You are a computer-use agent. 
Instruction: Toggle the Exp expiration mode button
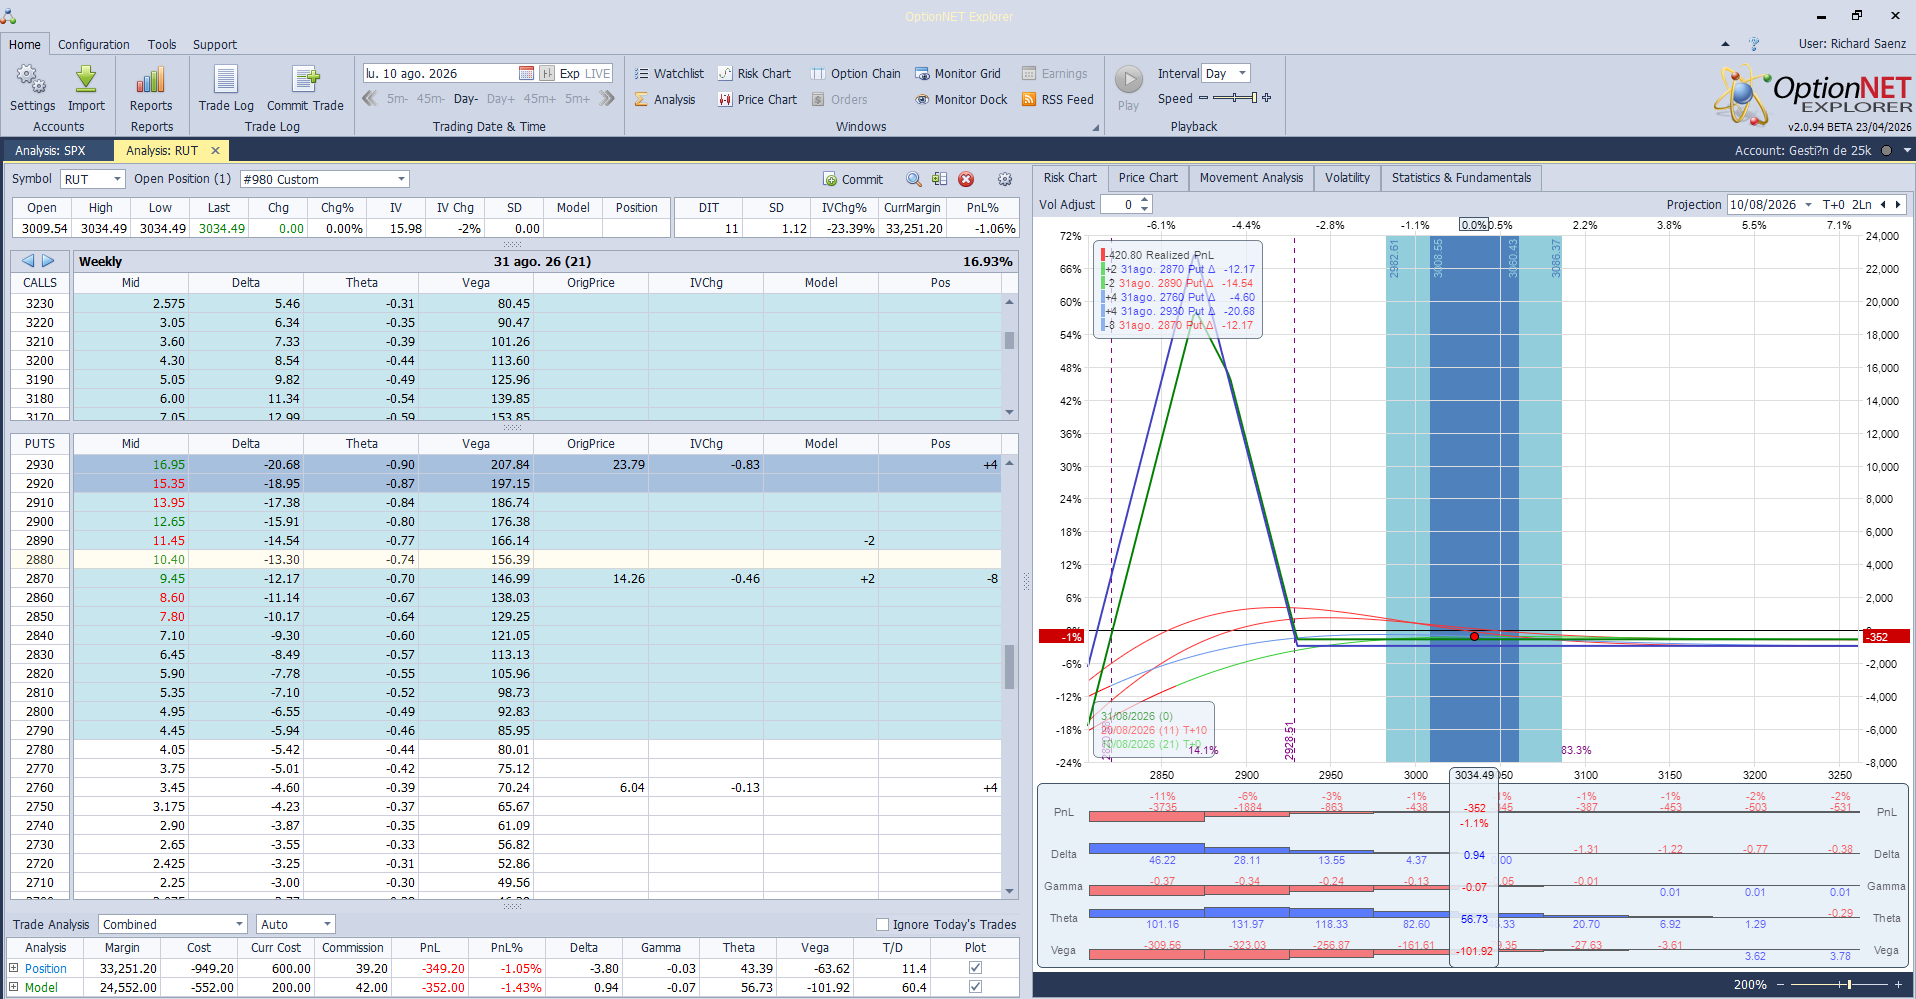(569, 73)
